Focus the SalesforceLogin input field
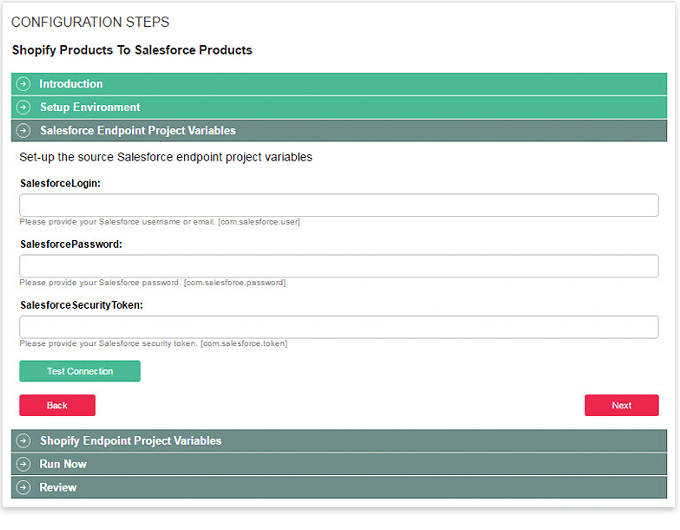The height and width of the screenshot is (530, 680). [339, 205]
